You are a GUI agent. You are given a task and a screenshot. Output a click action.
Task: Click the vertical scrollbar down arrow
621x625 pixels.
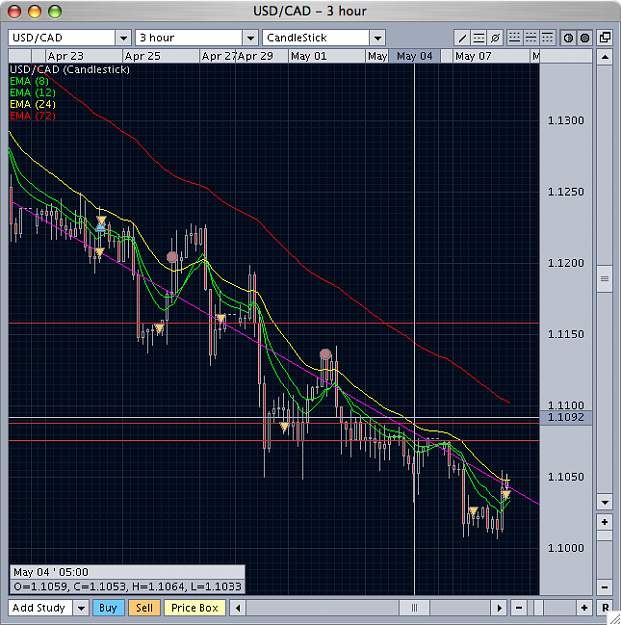[x=605, y=502]
